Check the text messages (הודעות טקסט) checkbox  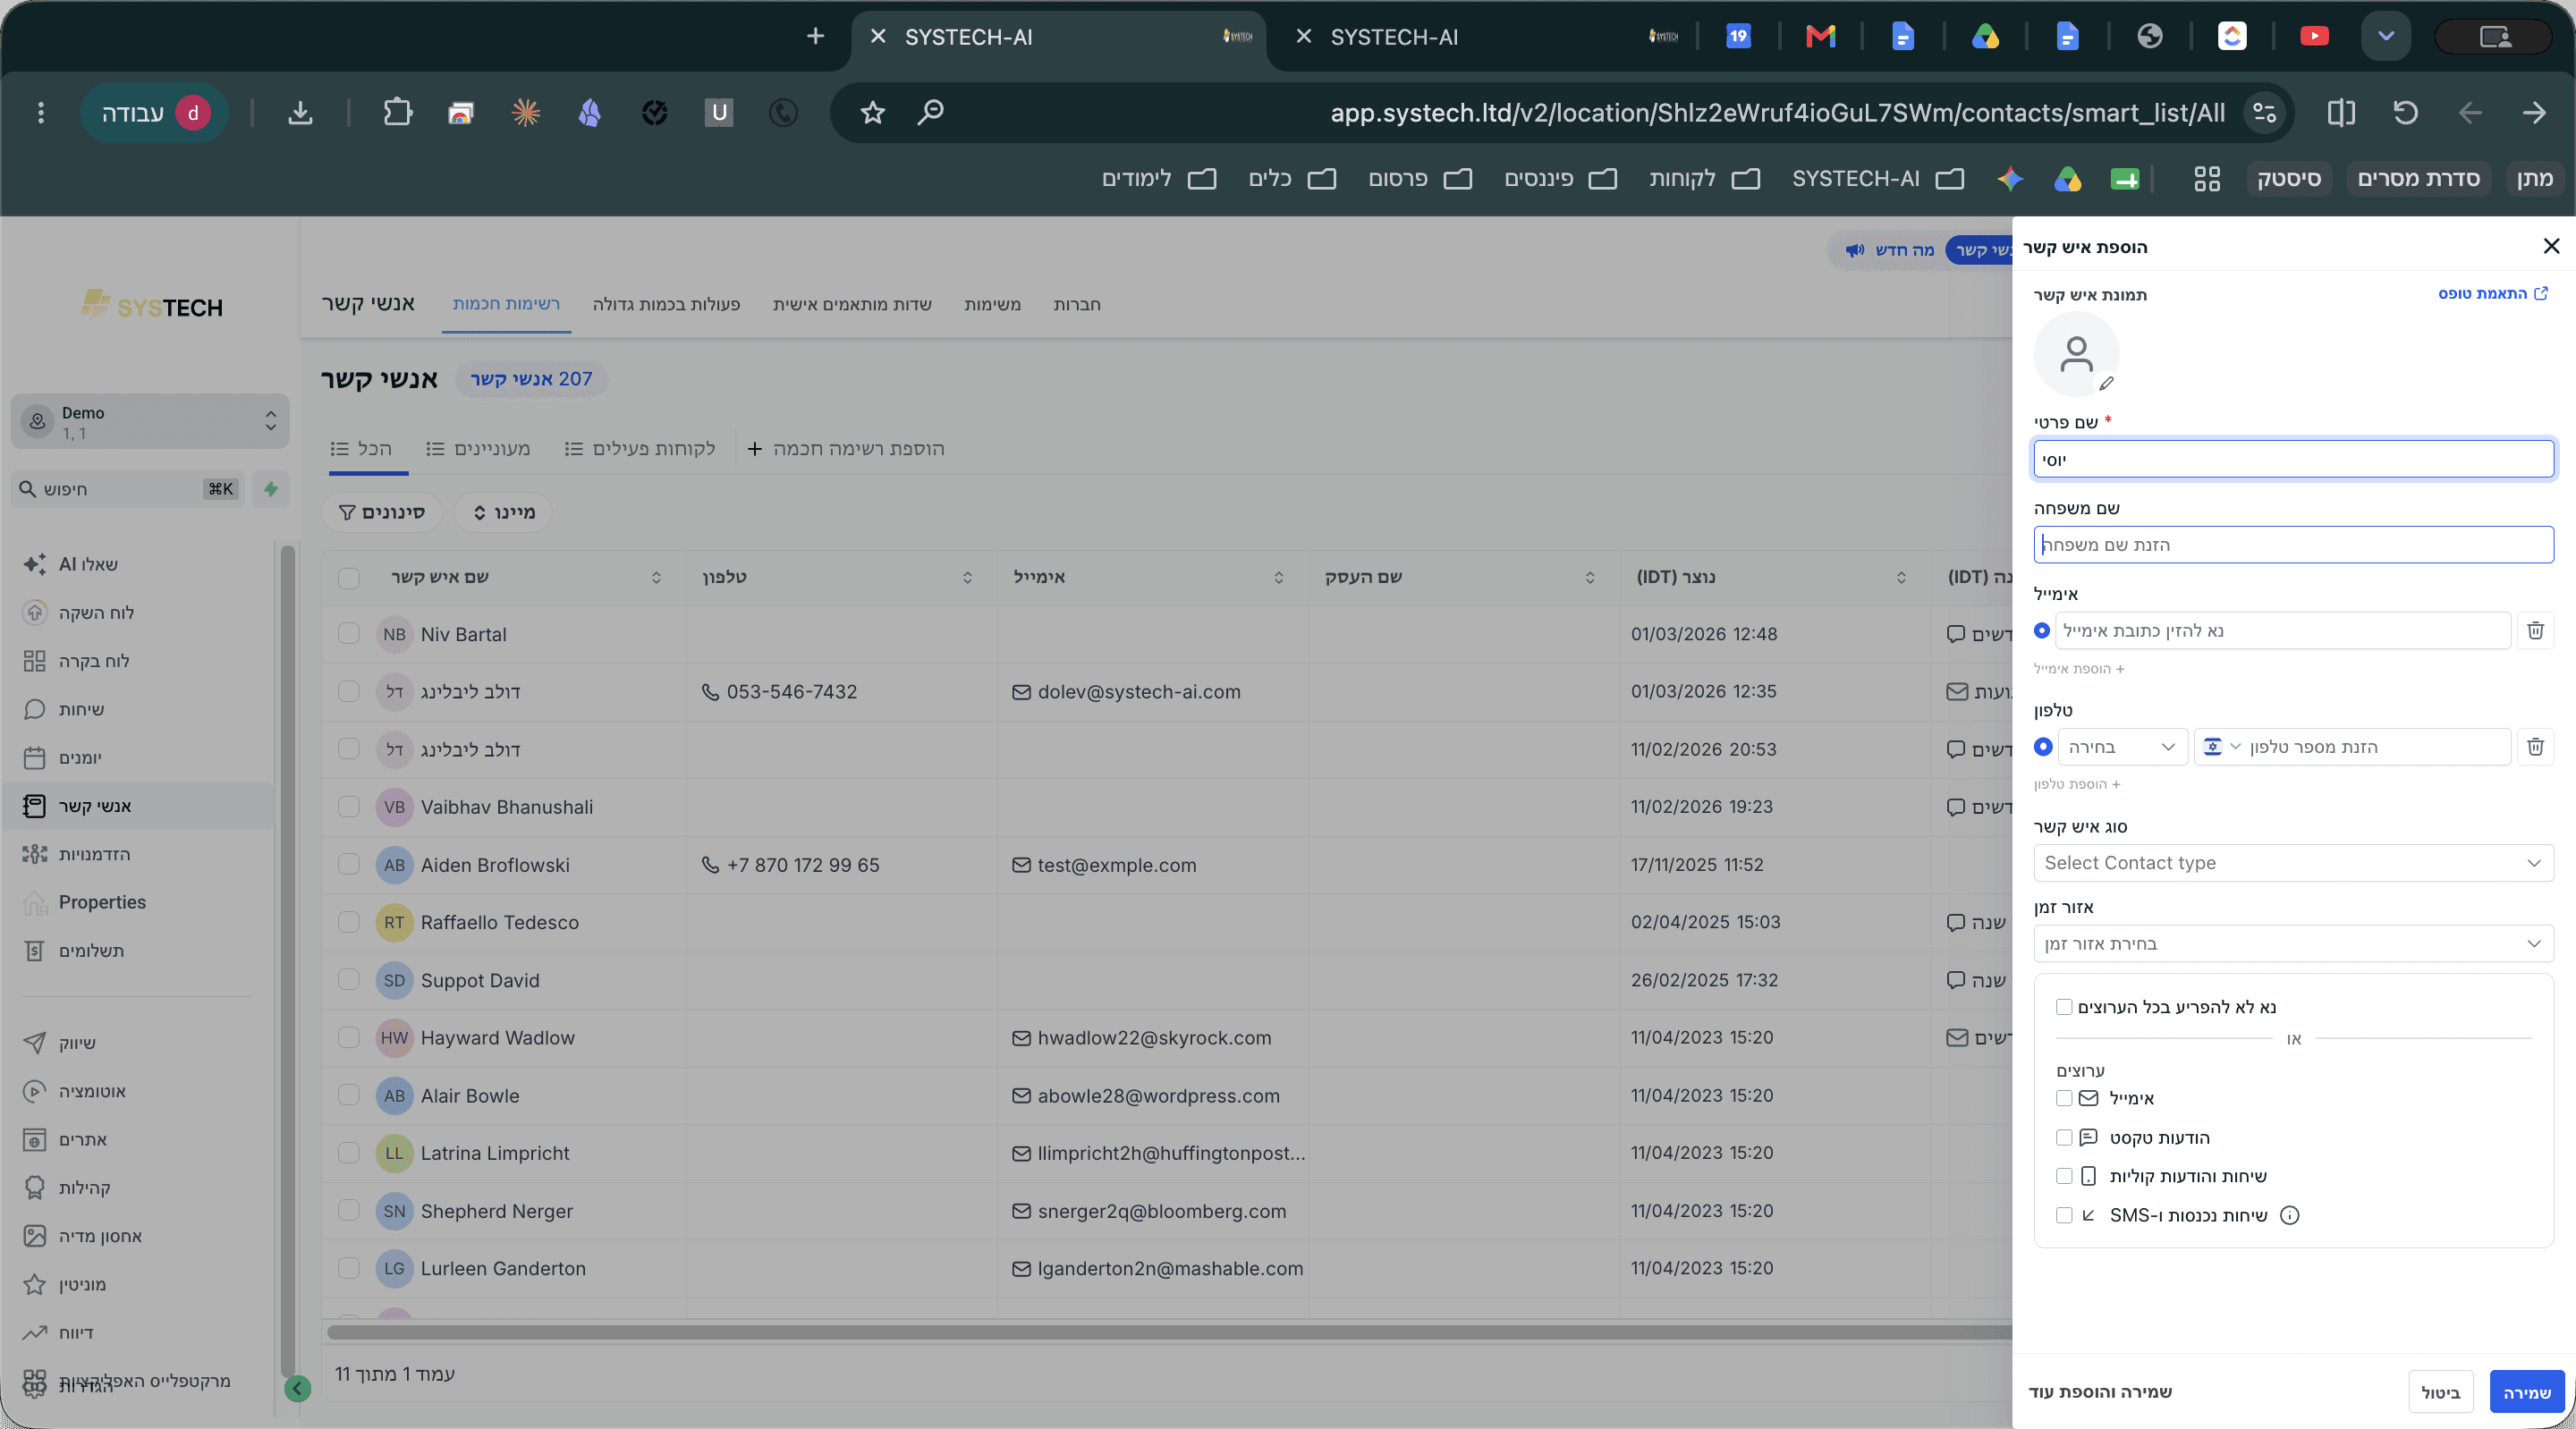point(2064,1137)
